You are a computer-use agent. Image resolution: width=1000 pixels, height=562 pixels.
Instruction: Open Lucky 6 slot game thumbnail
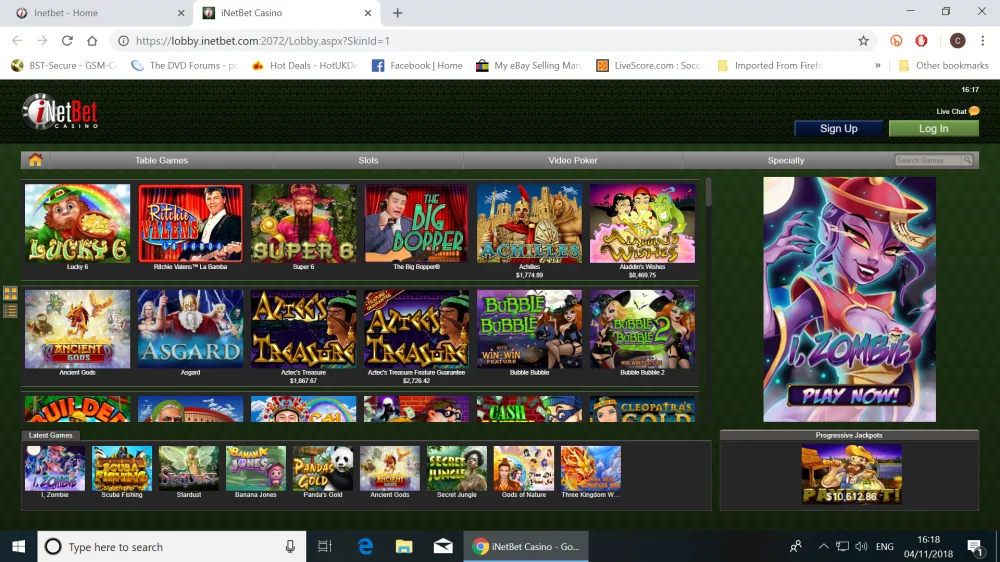(x=77, y=223)
